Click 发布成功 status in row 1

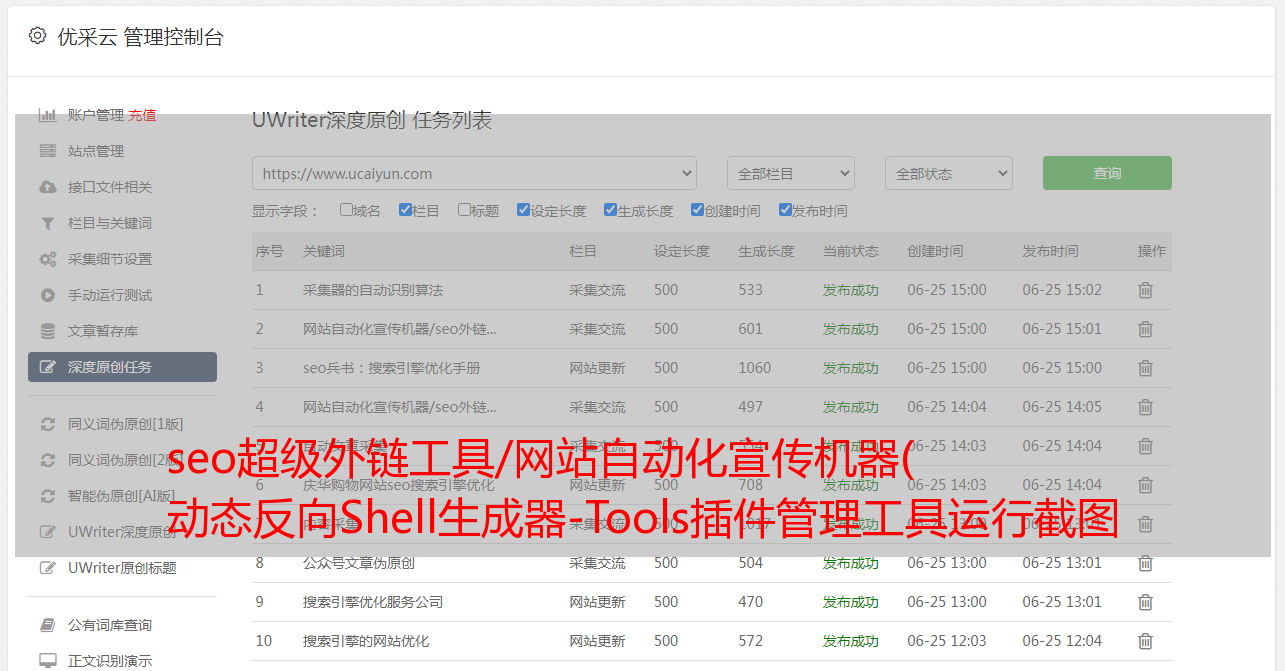pyautogui.click(x=851, y=290)
